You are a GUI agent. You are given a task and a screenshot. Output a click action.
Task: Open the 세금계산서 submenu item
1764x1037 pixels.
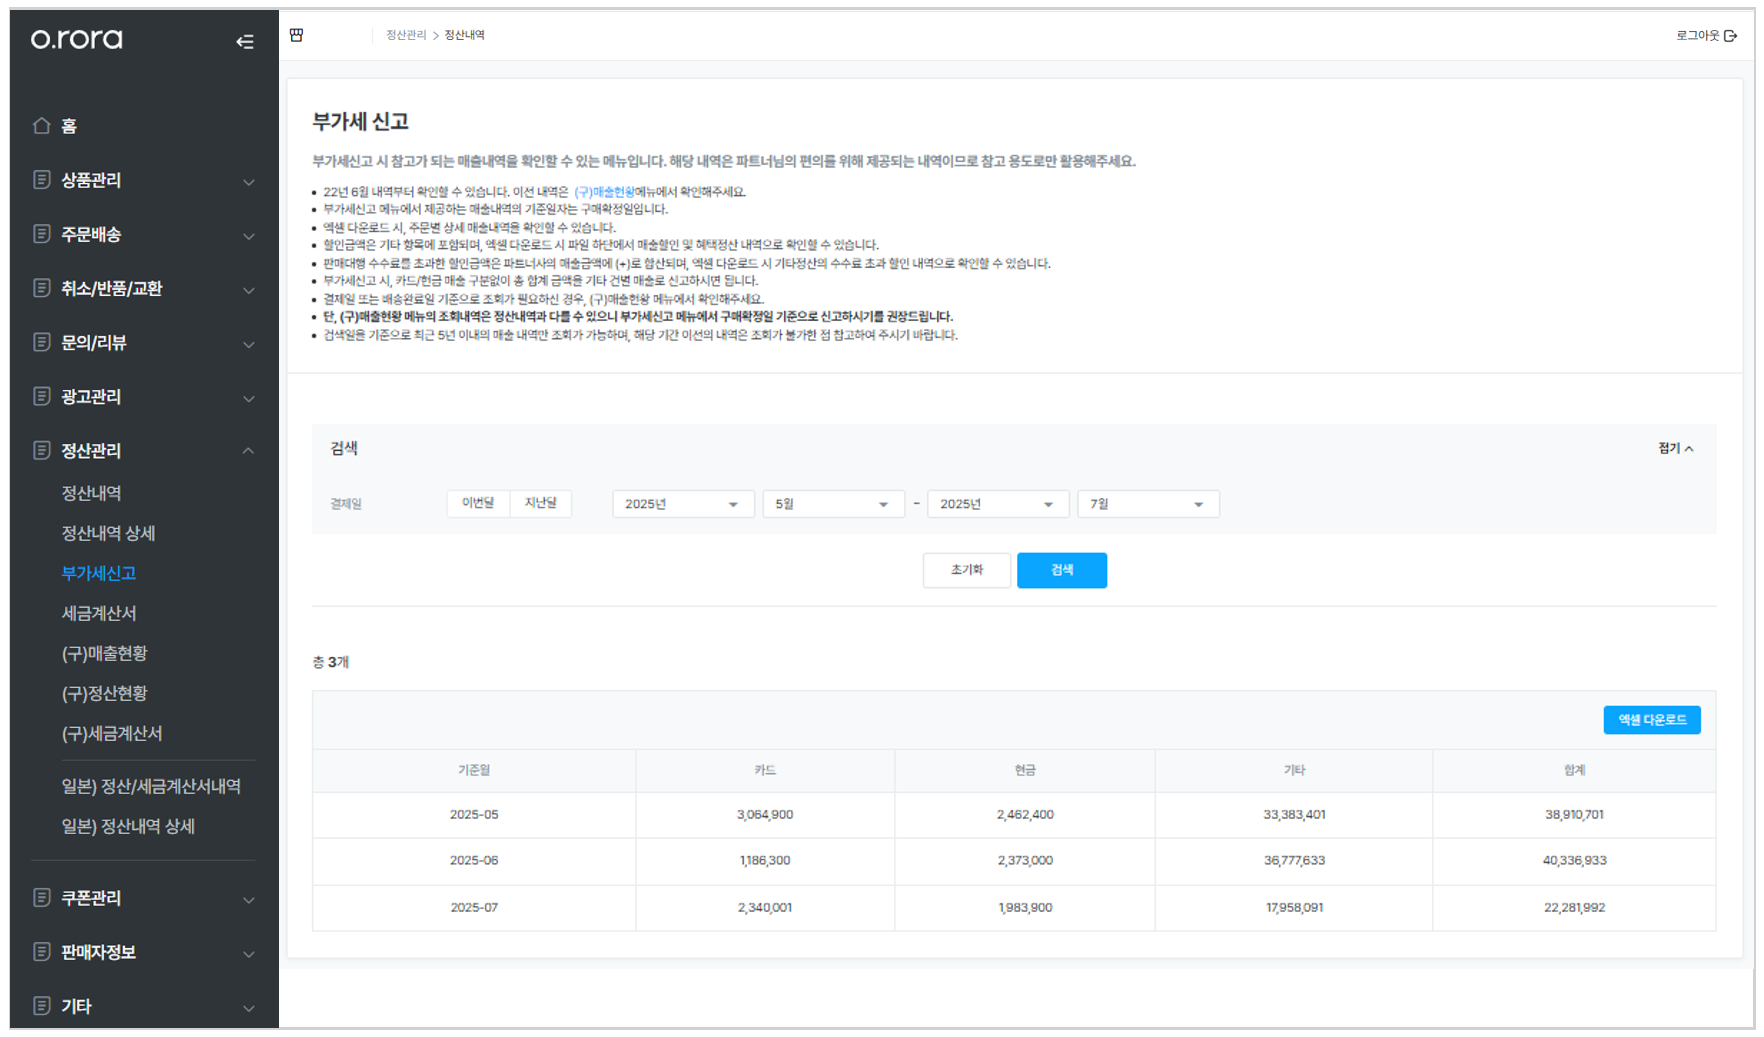coord(99,613)
